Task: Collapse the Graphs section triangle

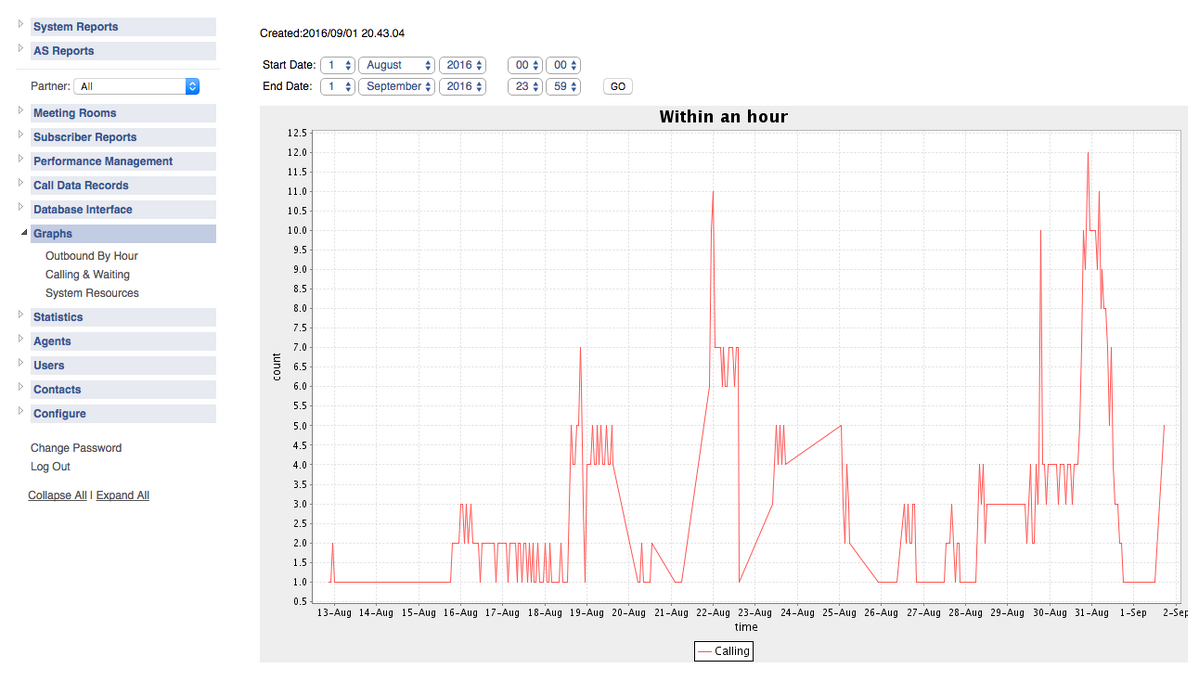Action: 24,232
